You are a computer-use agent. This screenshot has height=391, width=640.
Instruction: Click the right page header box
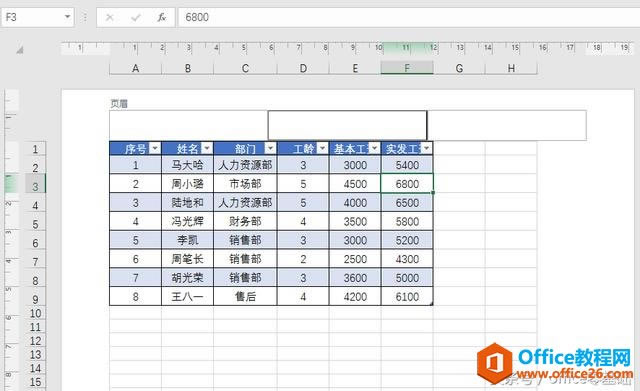(507, 125)
